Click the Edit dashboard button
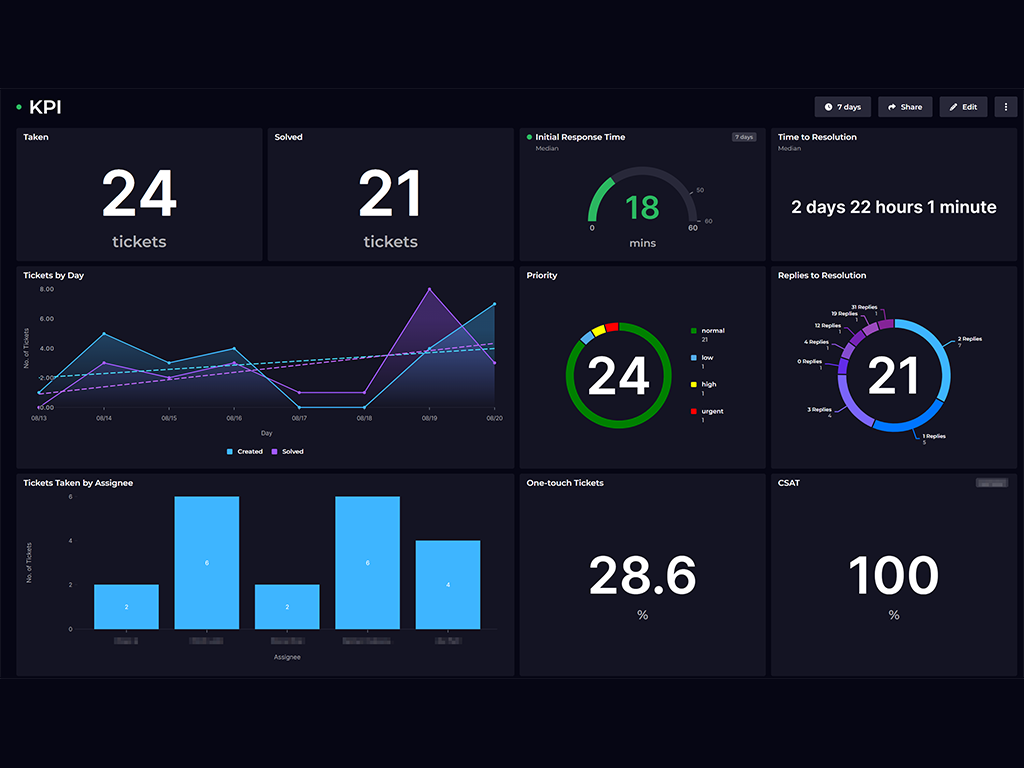 click(963, 107)
